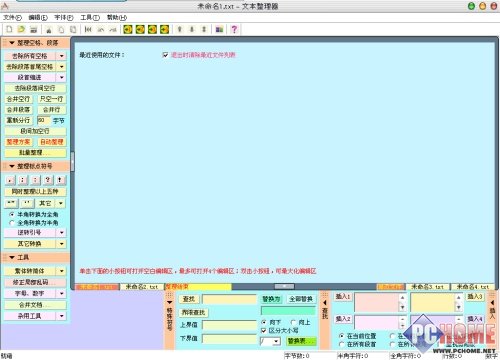The height and width of the screenshot is (360, 500).
Task: Open dropdown arrow next to 其它 punctuation
Action: [61, 203]
